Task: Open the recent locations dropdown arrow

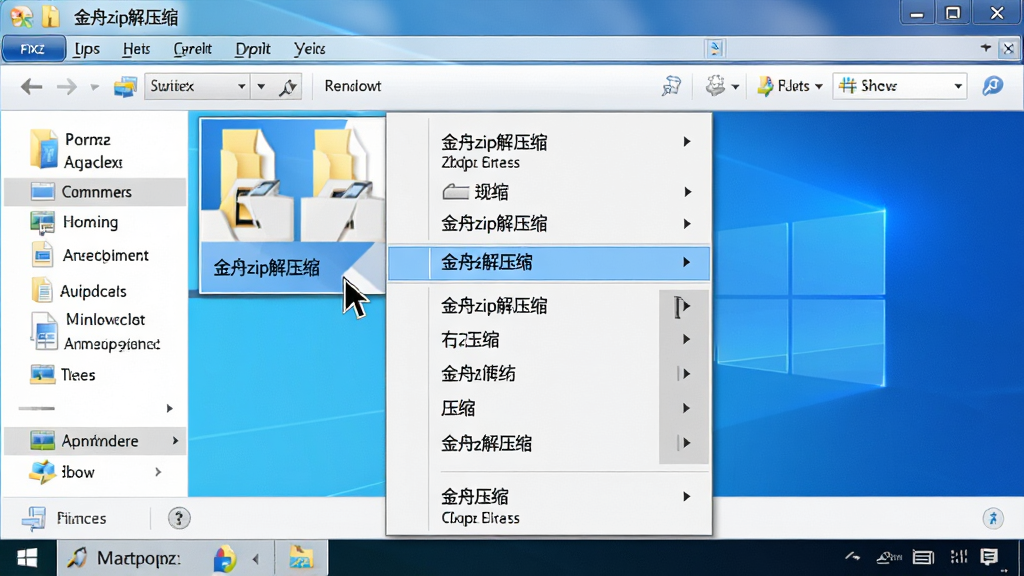Action: pyautogui.click(x=95, y=87)
